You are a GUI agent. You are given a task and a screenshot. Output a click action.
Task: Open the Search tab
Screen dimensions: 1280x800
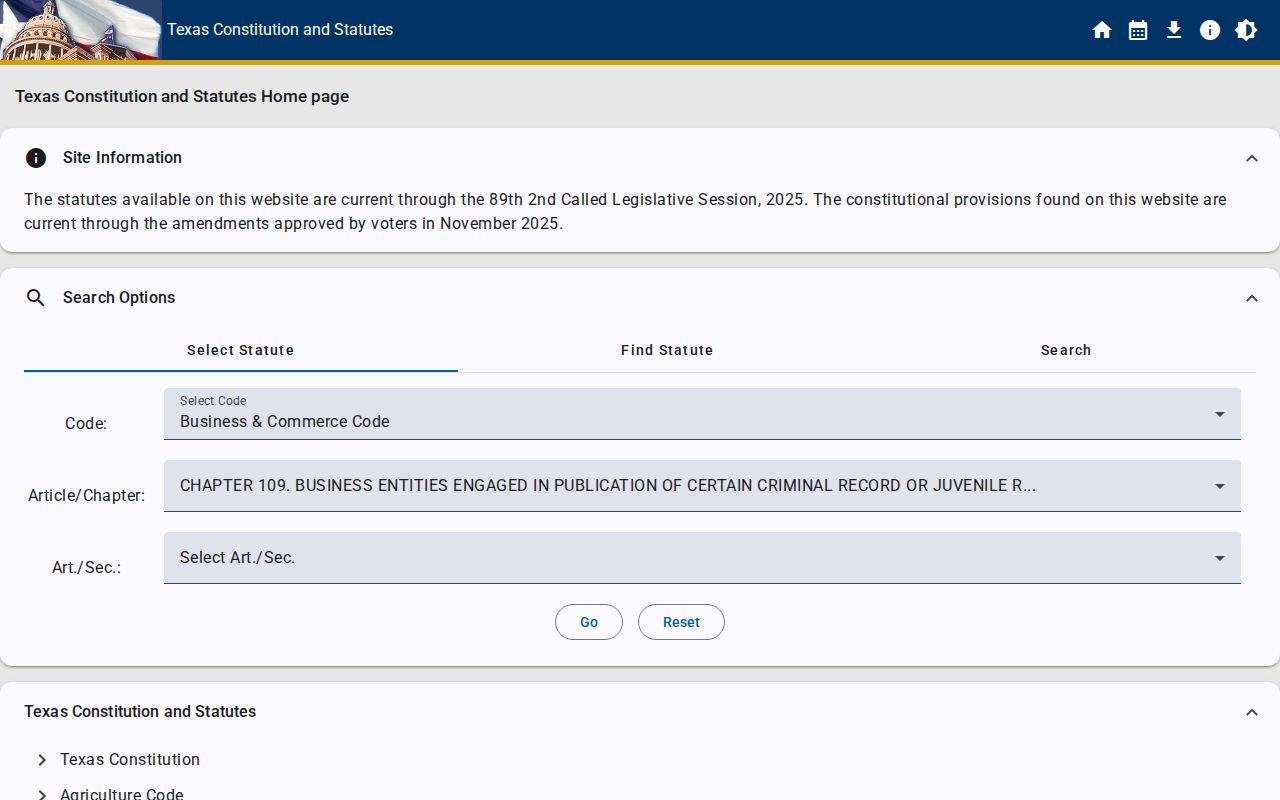coord(1066,350)
